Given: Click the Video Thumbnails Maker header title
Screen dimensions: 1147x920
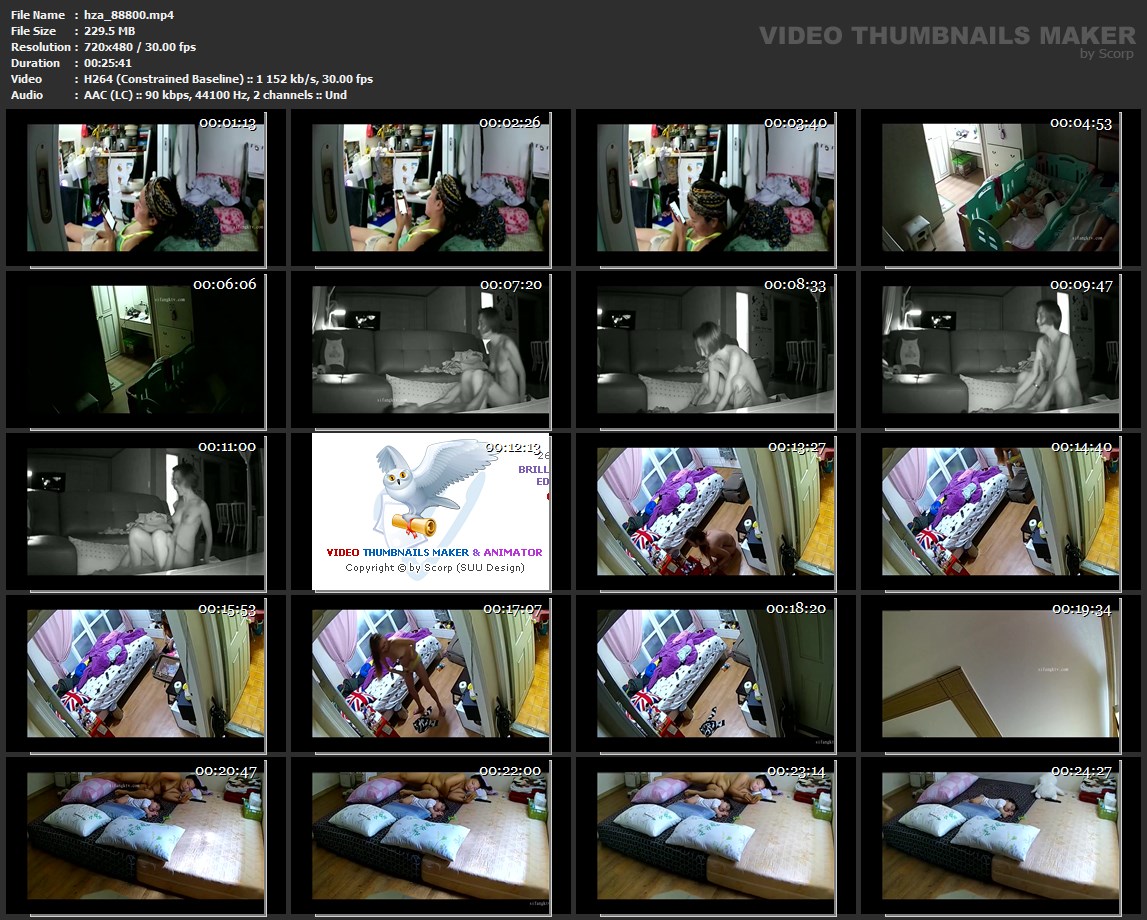Looking at the screenshot, I should pyautogui.click(x=947, y=35).
